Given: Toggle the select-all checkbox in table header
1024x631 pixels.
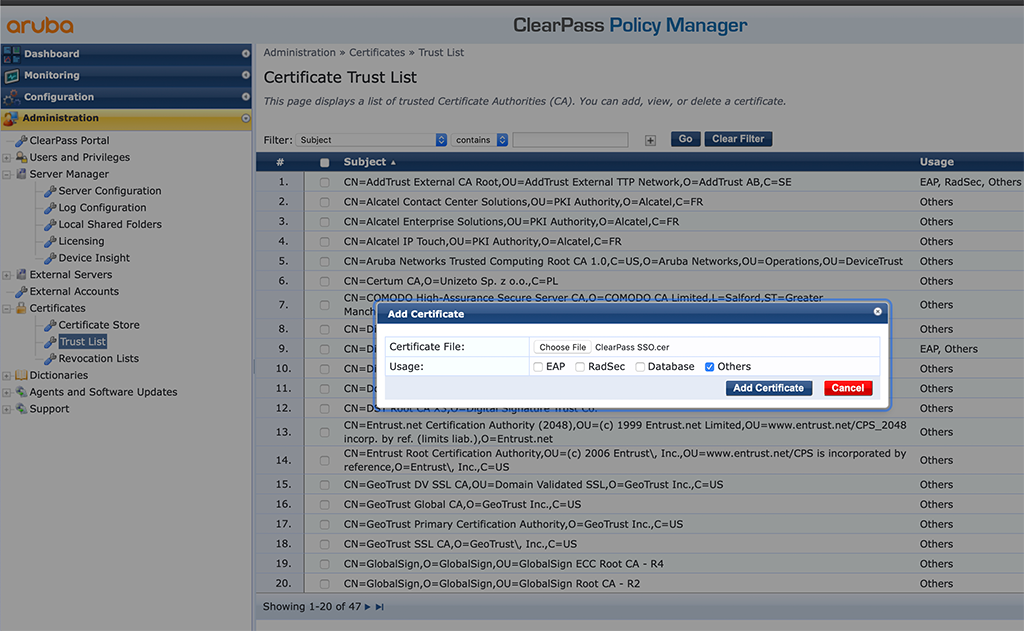Looking at the screenshot, I should click(x=325, y=163).
